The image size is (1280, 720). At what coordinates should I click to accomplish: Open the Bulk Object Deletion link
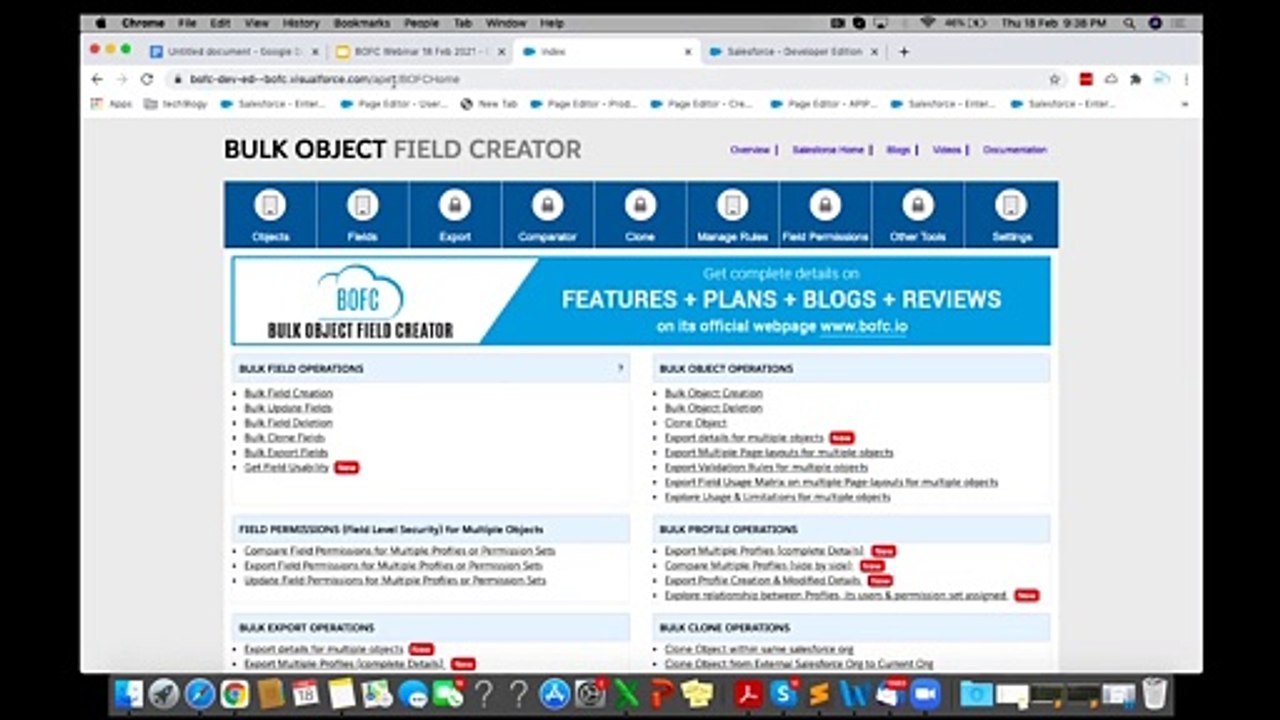click(x=713, y=408)
